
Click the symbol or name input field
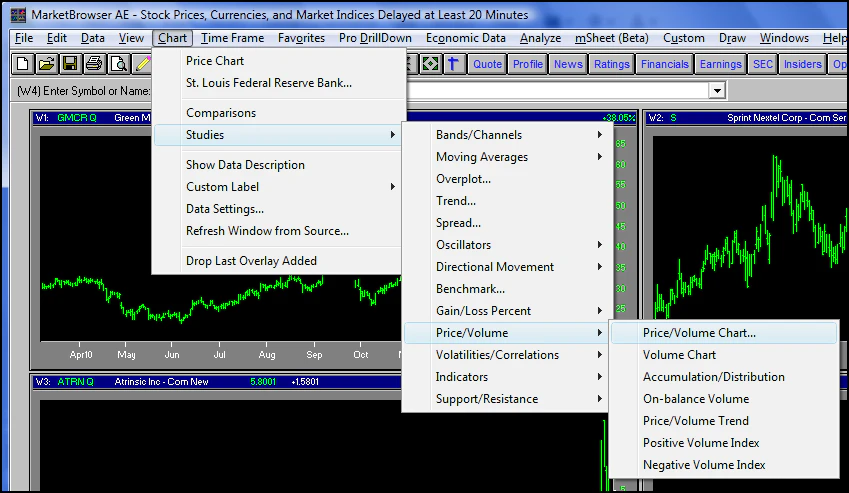pyautogui.click(x=557, y=90)
